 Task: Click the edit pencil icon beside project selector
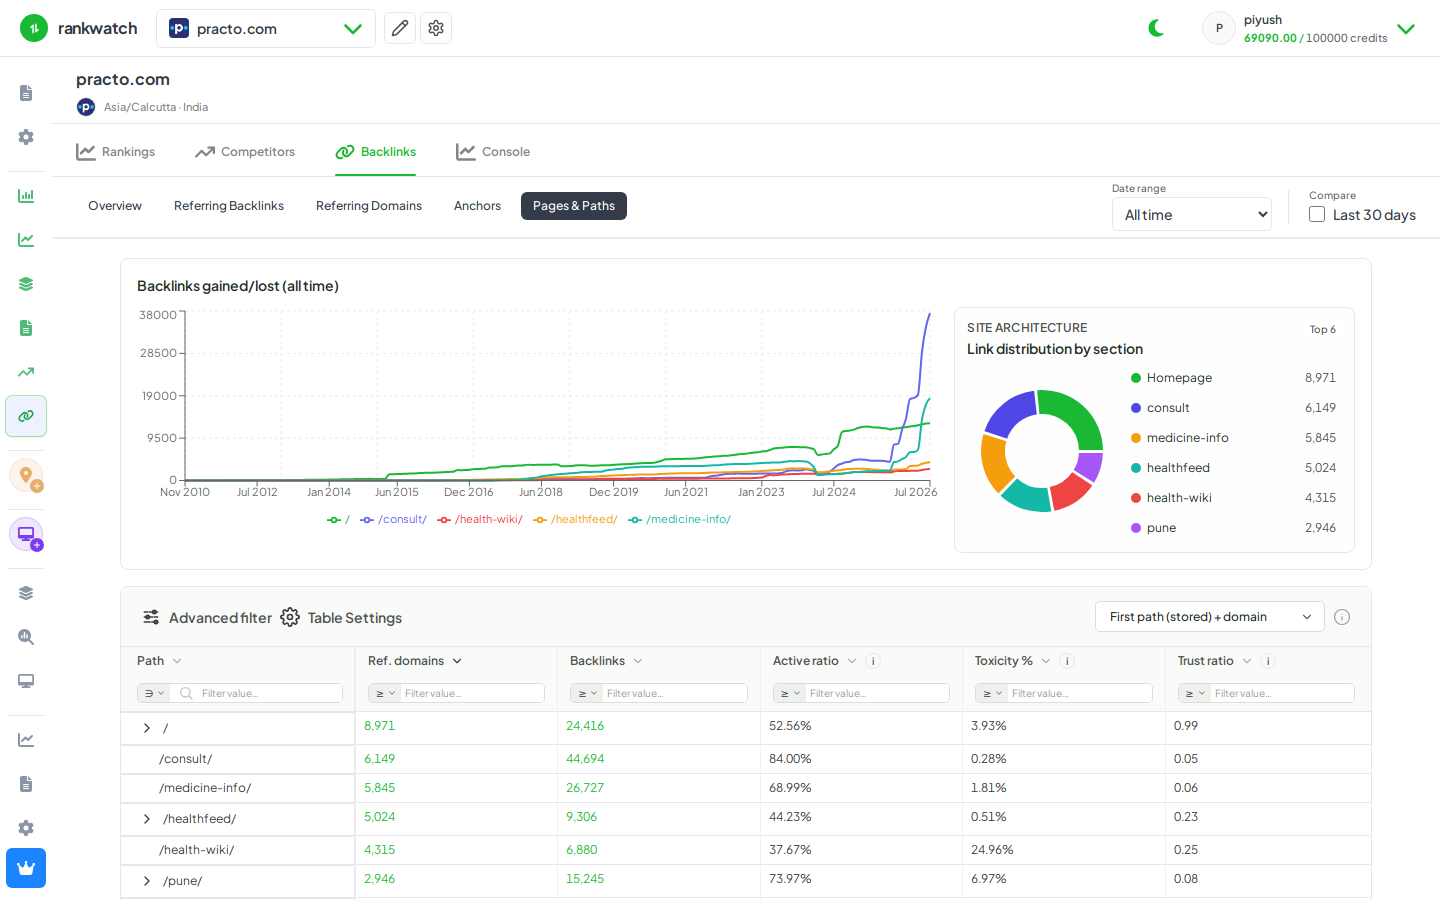click(x=400, y=28)
